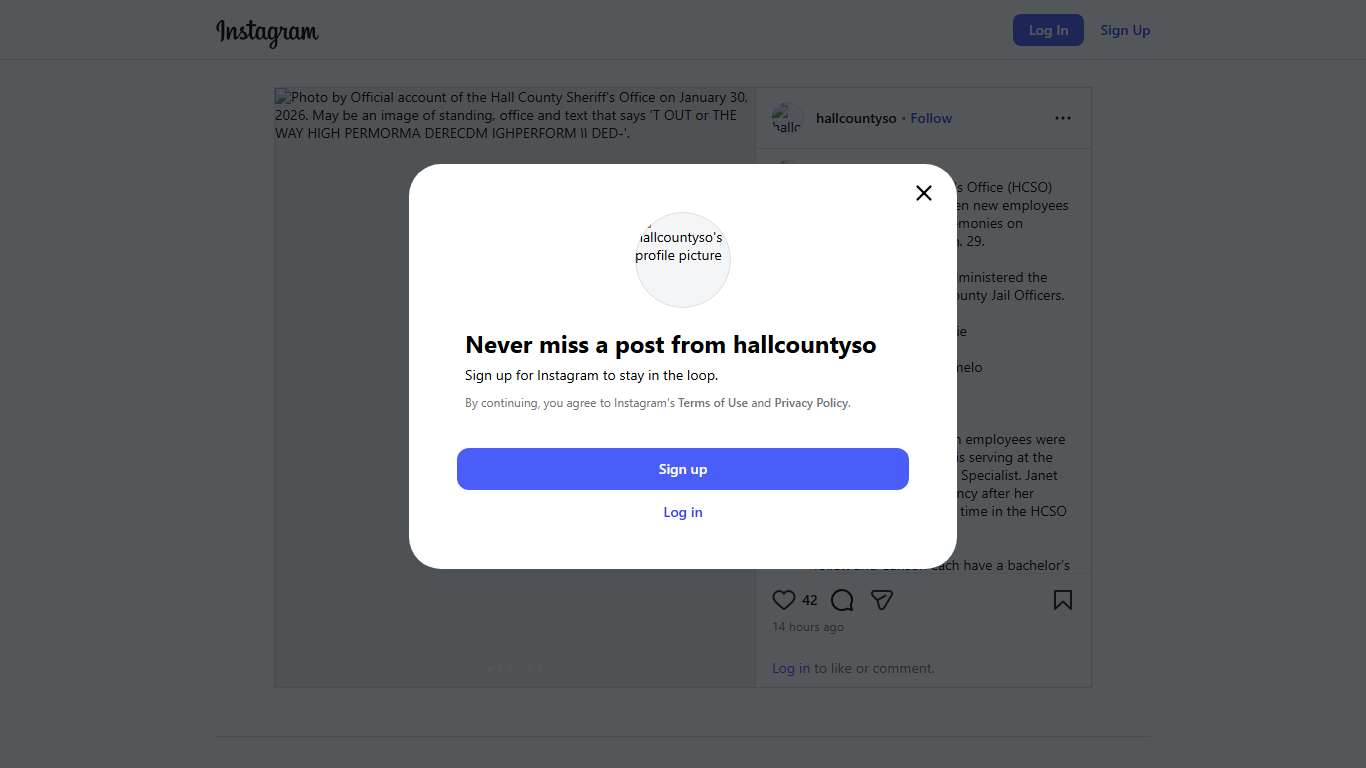This screenshot has width=1366, height=768.
Task: Close the sign-up popup with X
Action: point(924,193)
